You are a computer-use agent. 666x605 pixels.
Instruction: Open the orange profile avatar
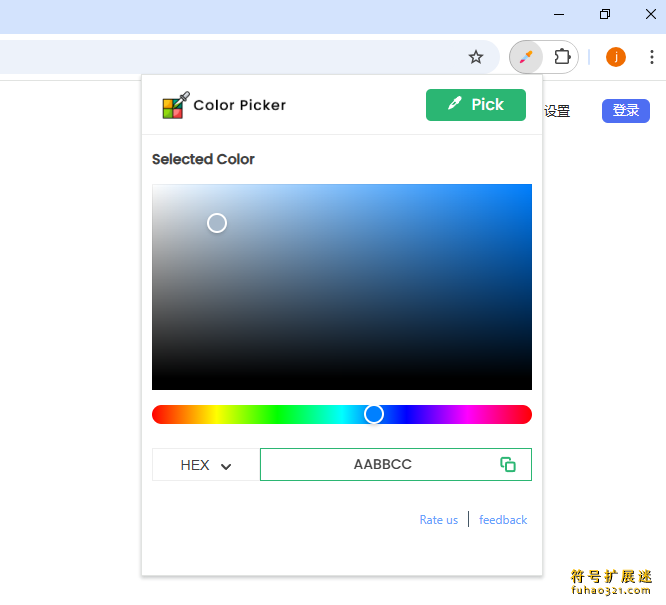615,57
